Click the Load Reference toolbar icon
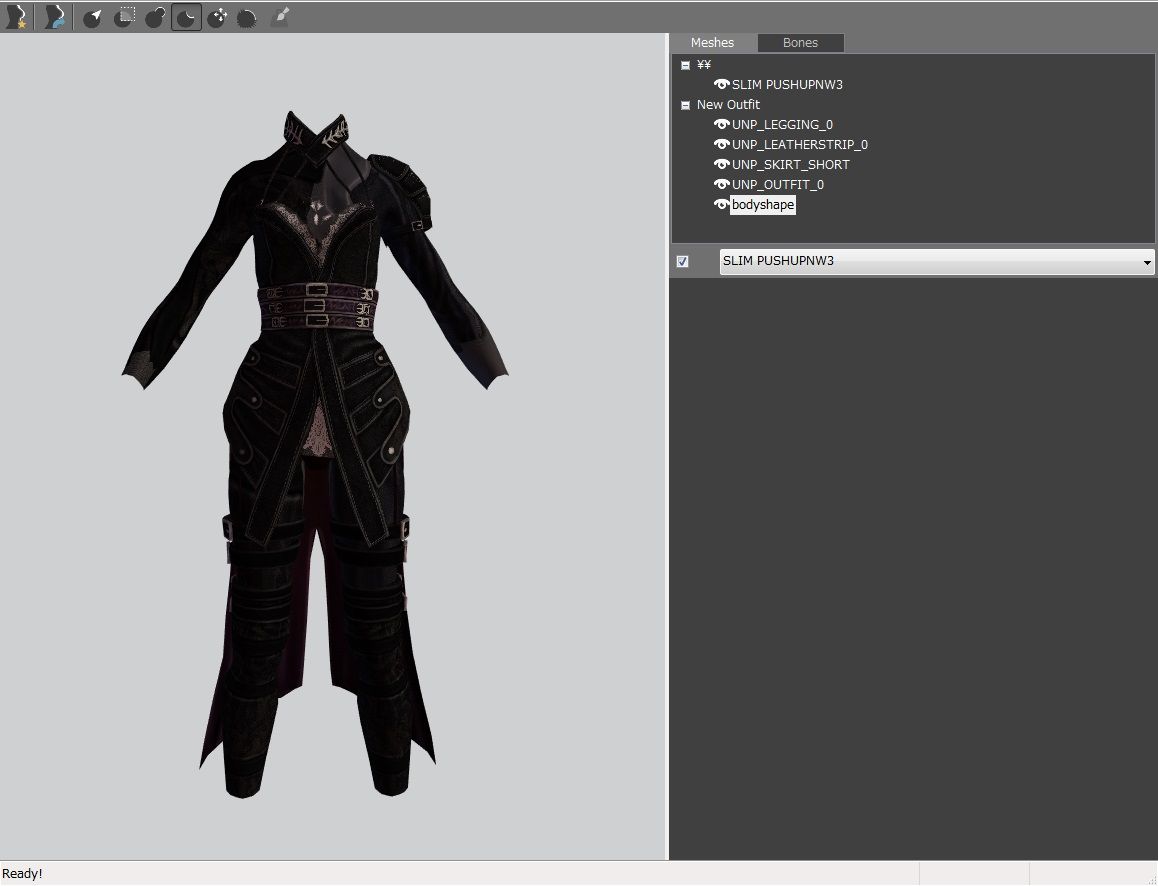 tap(55, 17)
